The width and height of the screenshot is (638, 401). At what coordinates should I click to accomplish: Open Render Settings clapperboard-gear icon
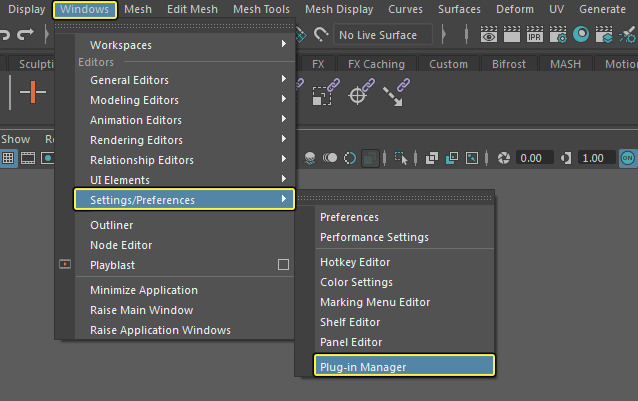tap(560, 35)
